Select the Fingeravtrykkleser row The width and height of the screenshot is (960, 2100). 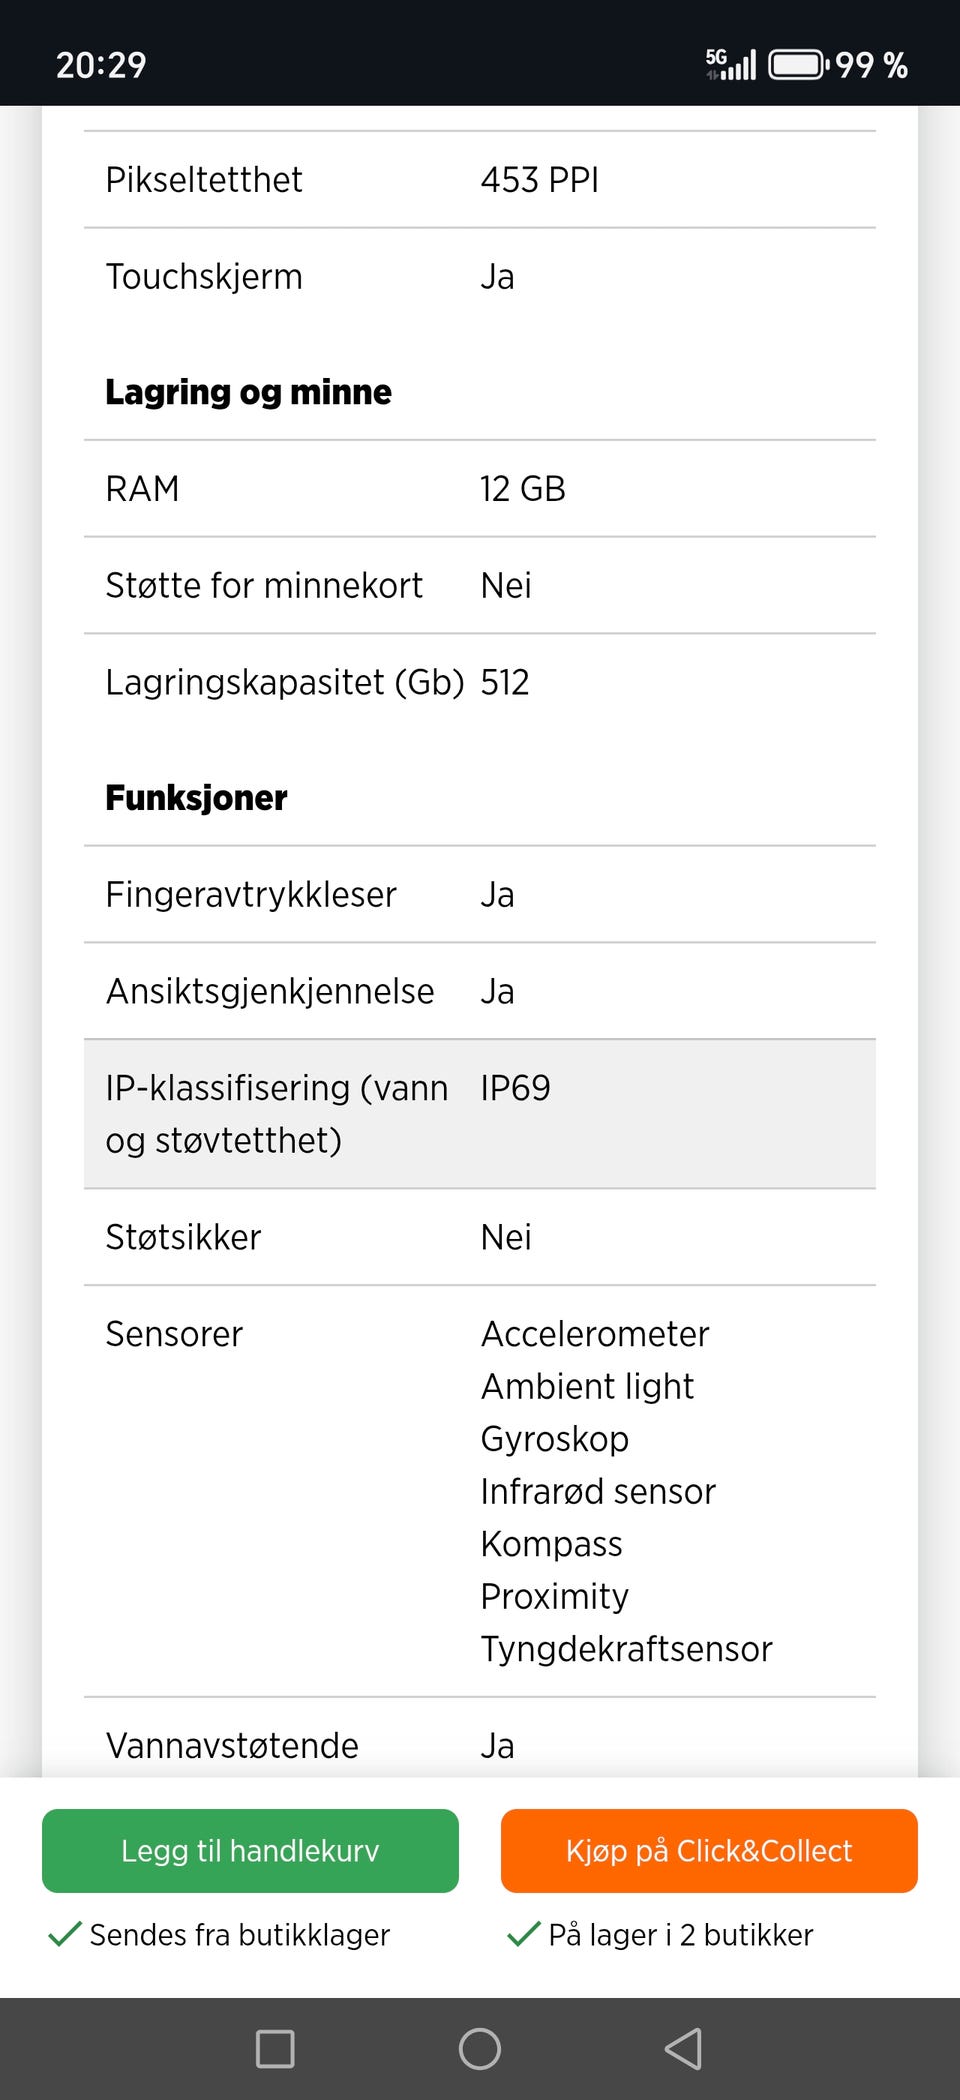pyautogui.click(x=480, y=895)
